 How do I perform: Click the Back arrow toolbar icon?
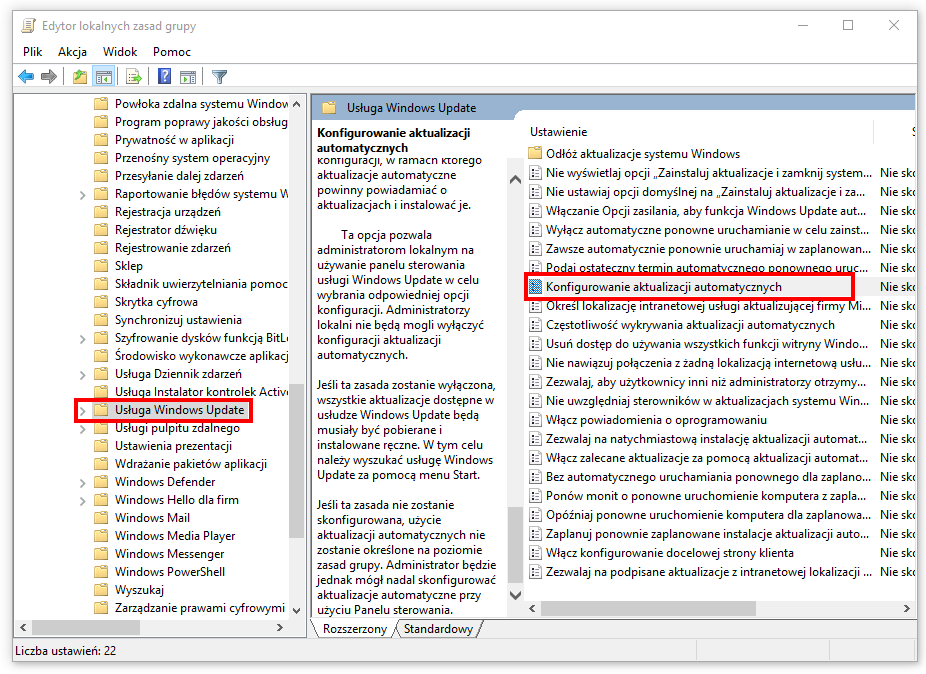[x=26, y=76]
